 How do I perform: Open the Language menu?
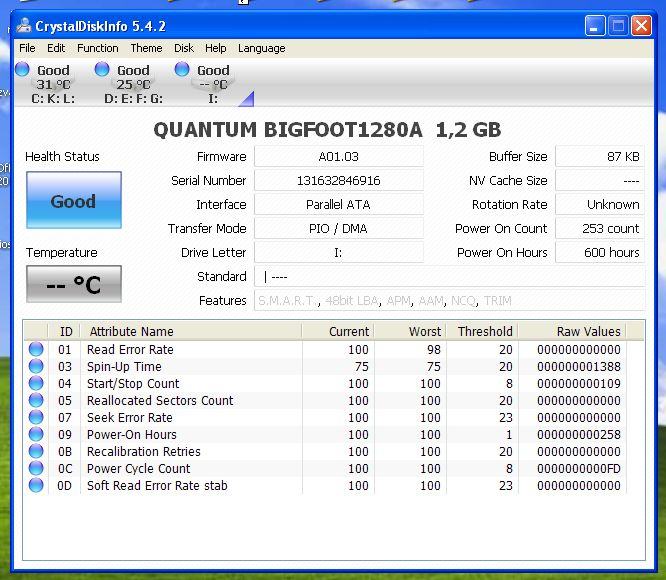(x=261, y=48)
